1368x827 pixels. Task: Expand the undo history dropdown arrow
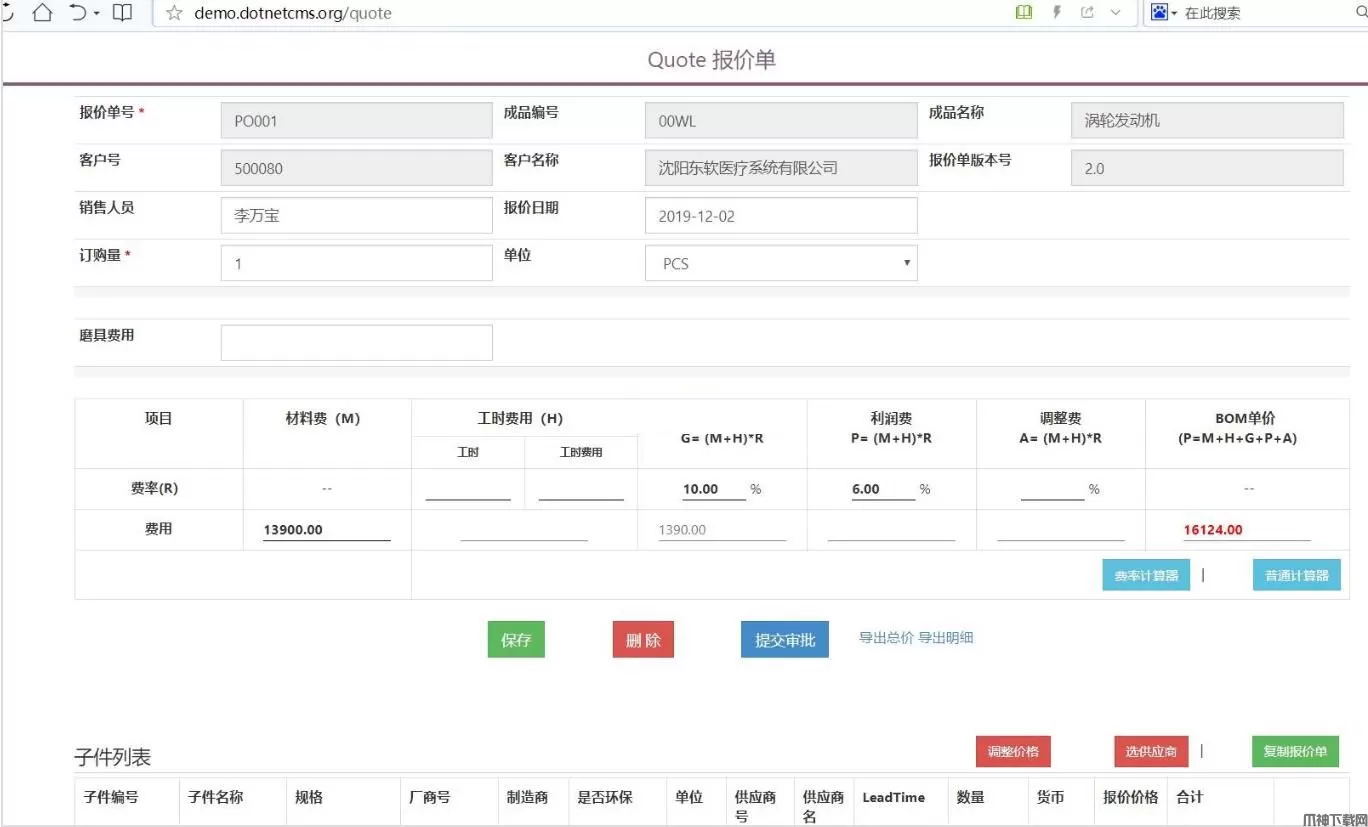click(x=97, y=13)
